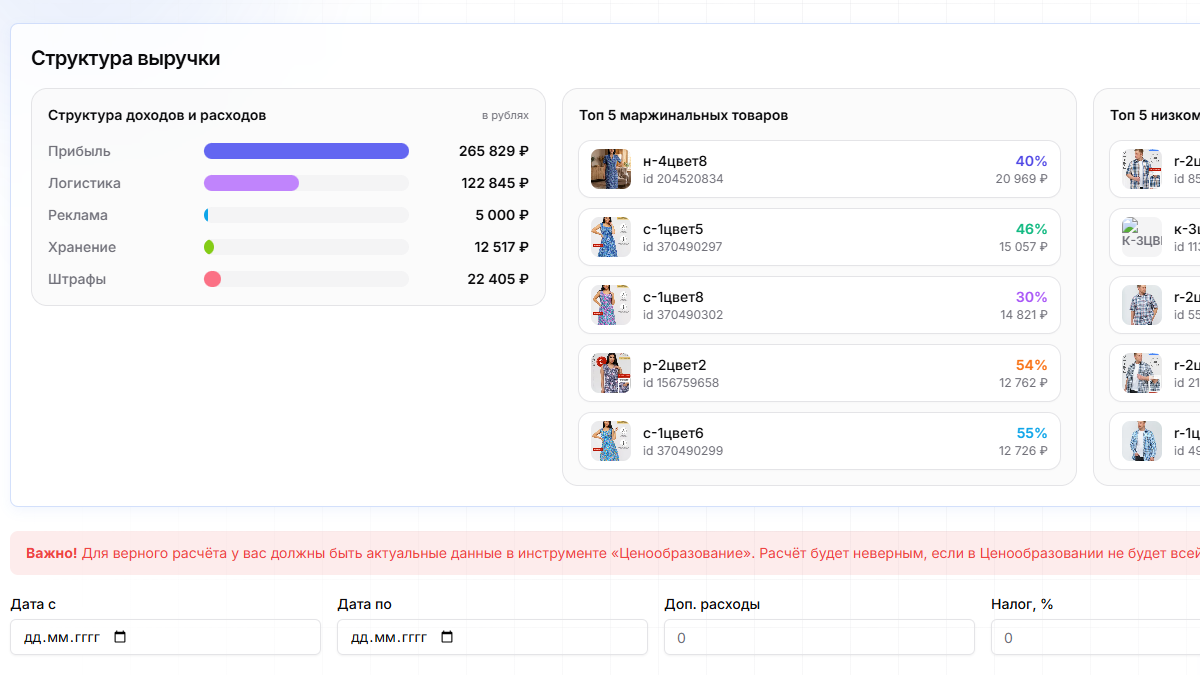Click the с-1цвет8 product thumbnail
1200x675 pixels.
(x=611, y=305)
